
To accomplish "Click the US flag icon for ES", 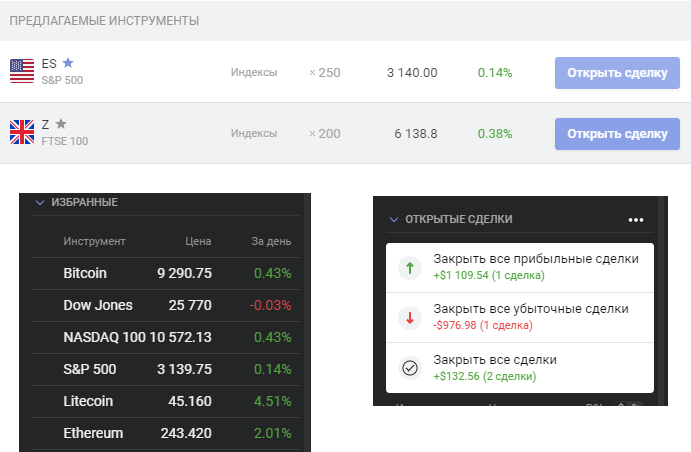I will (x=21, y=71).
